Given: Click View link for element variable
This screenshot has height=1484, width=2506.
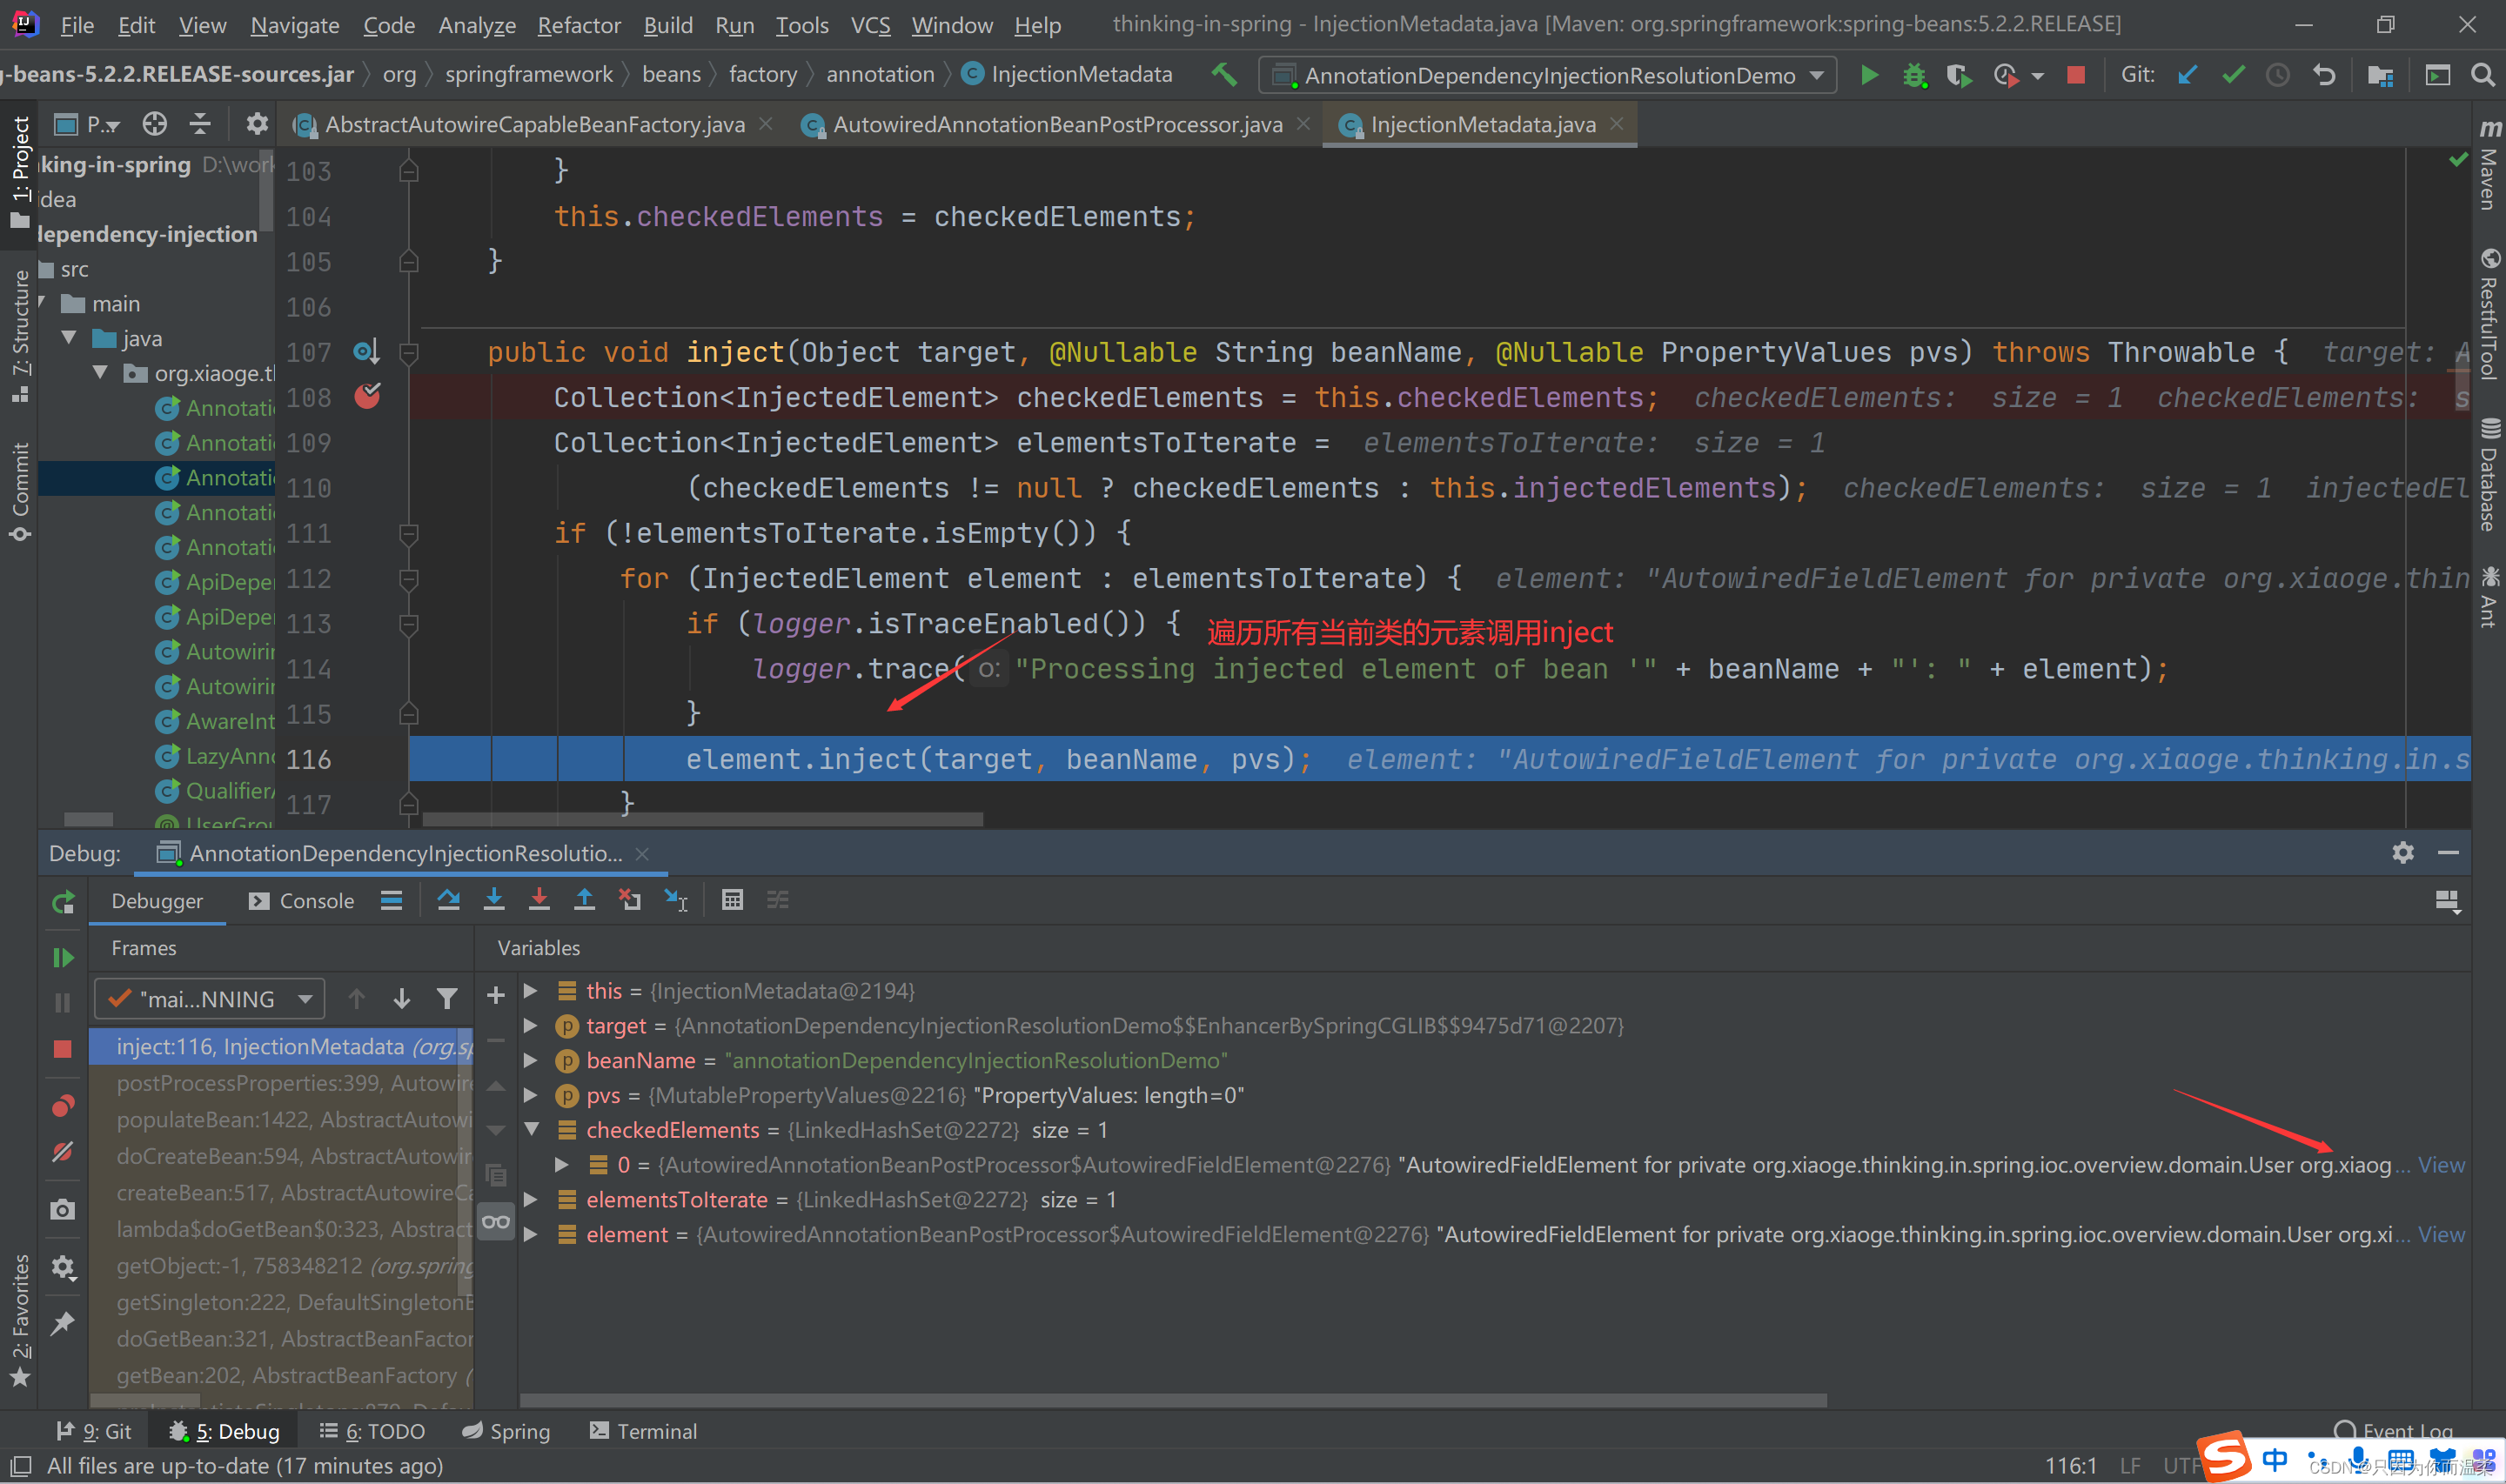Looking at the screenshot, I should click(x=2441, y=1235).
